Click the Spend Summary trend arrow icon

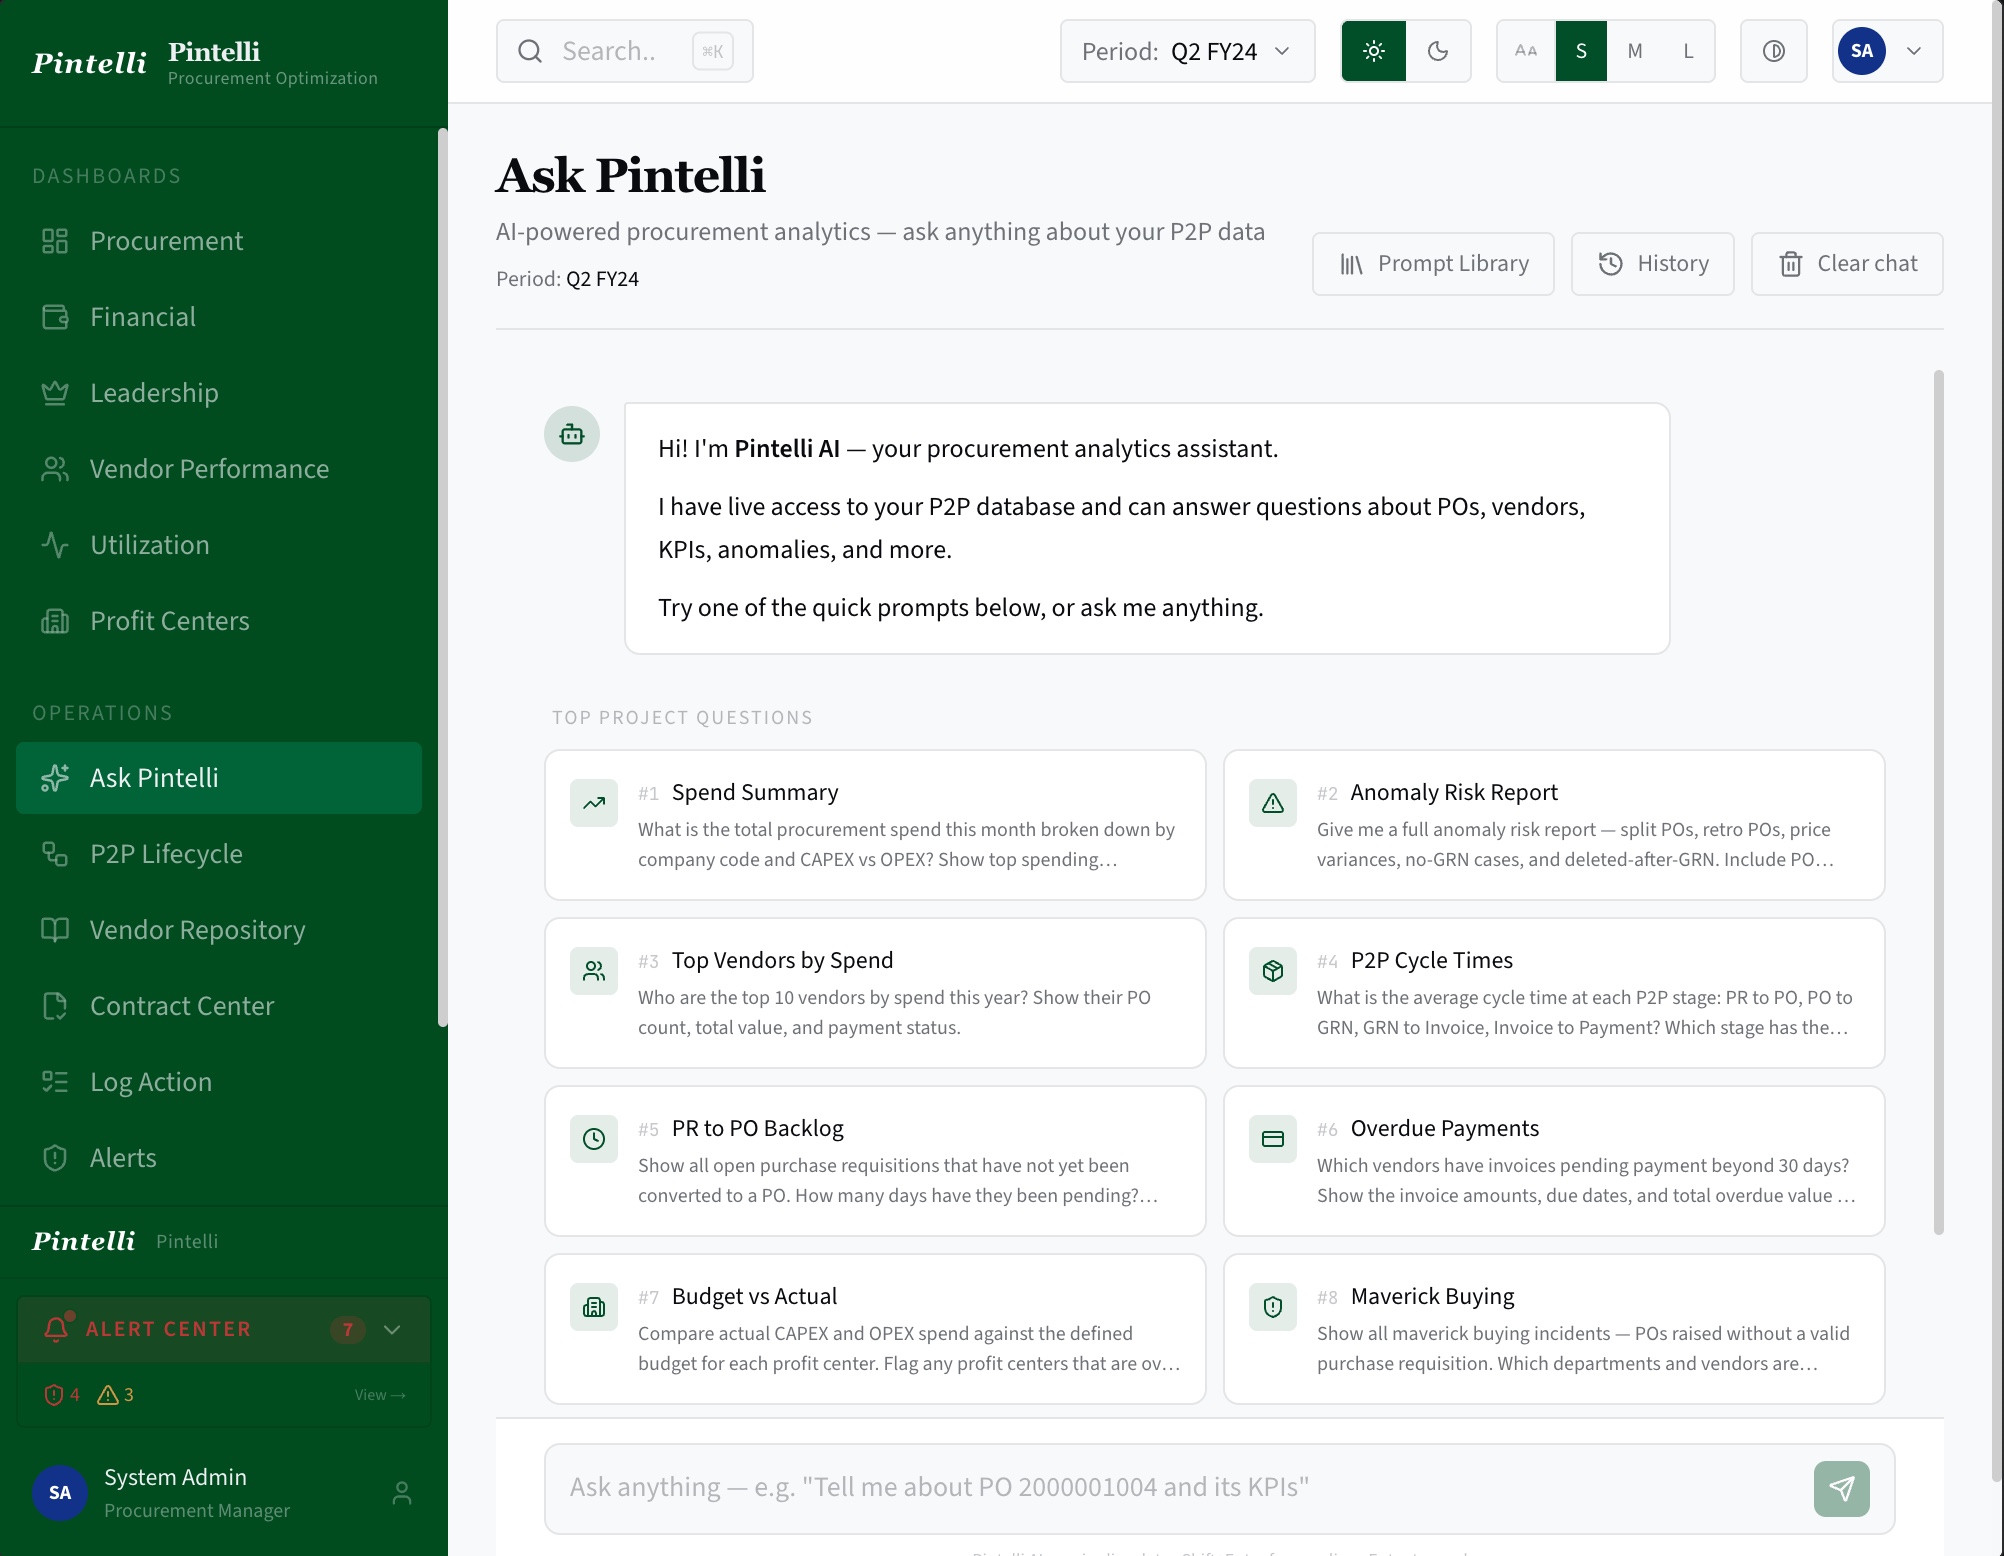[594, 803]
